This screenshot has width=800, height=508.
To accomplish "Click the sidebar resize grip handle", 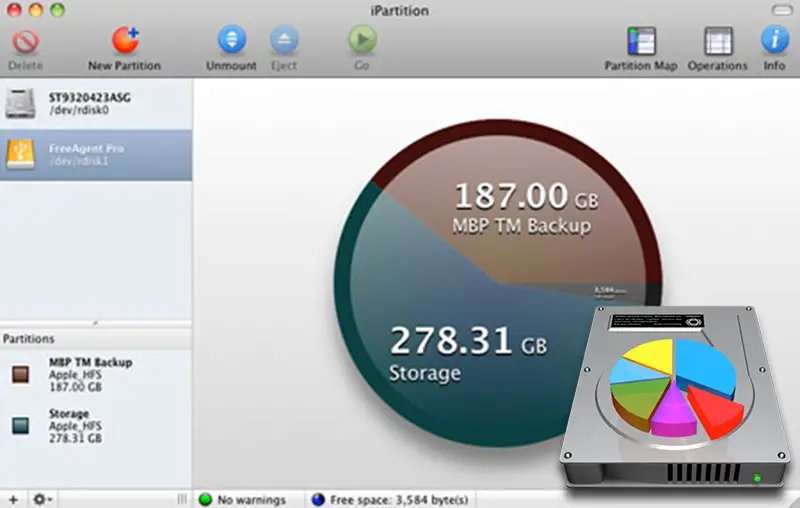I will pyautogui.click(x=182, y=499).
